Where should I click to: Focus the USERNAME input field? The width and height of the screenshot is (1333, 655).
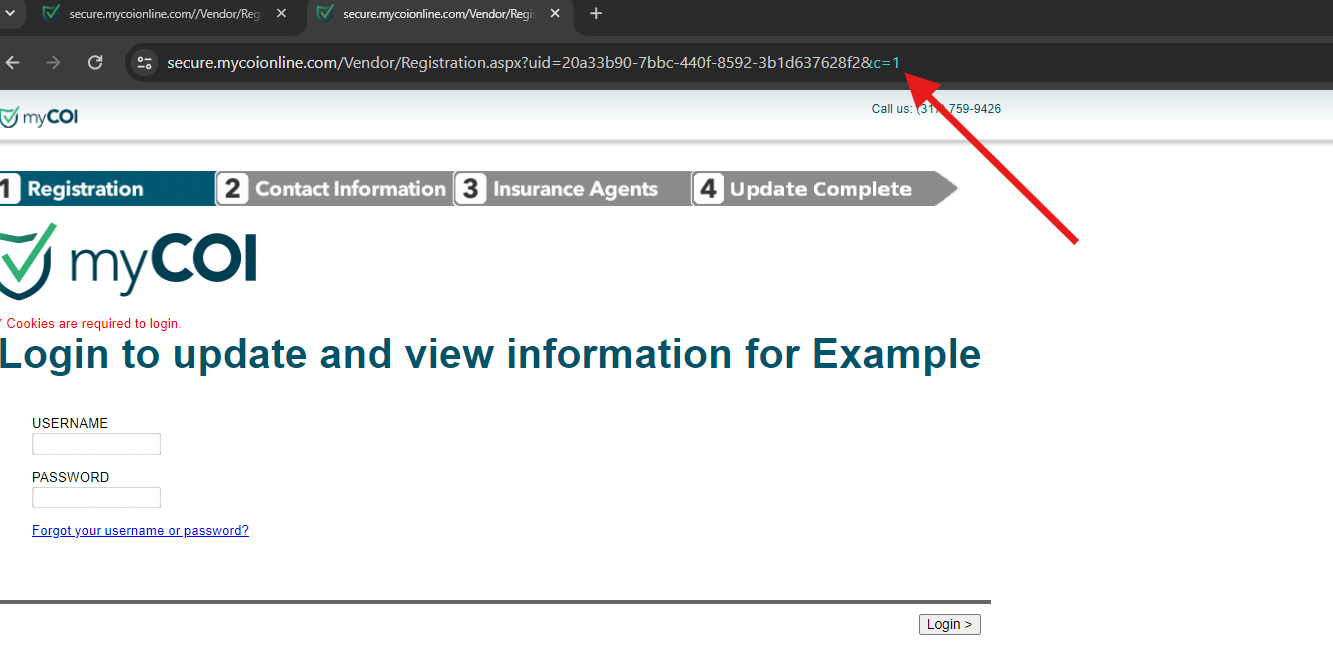click(96, 444)
